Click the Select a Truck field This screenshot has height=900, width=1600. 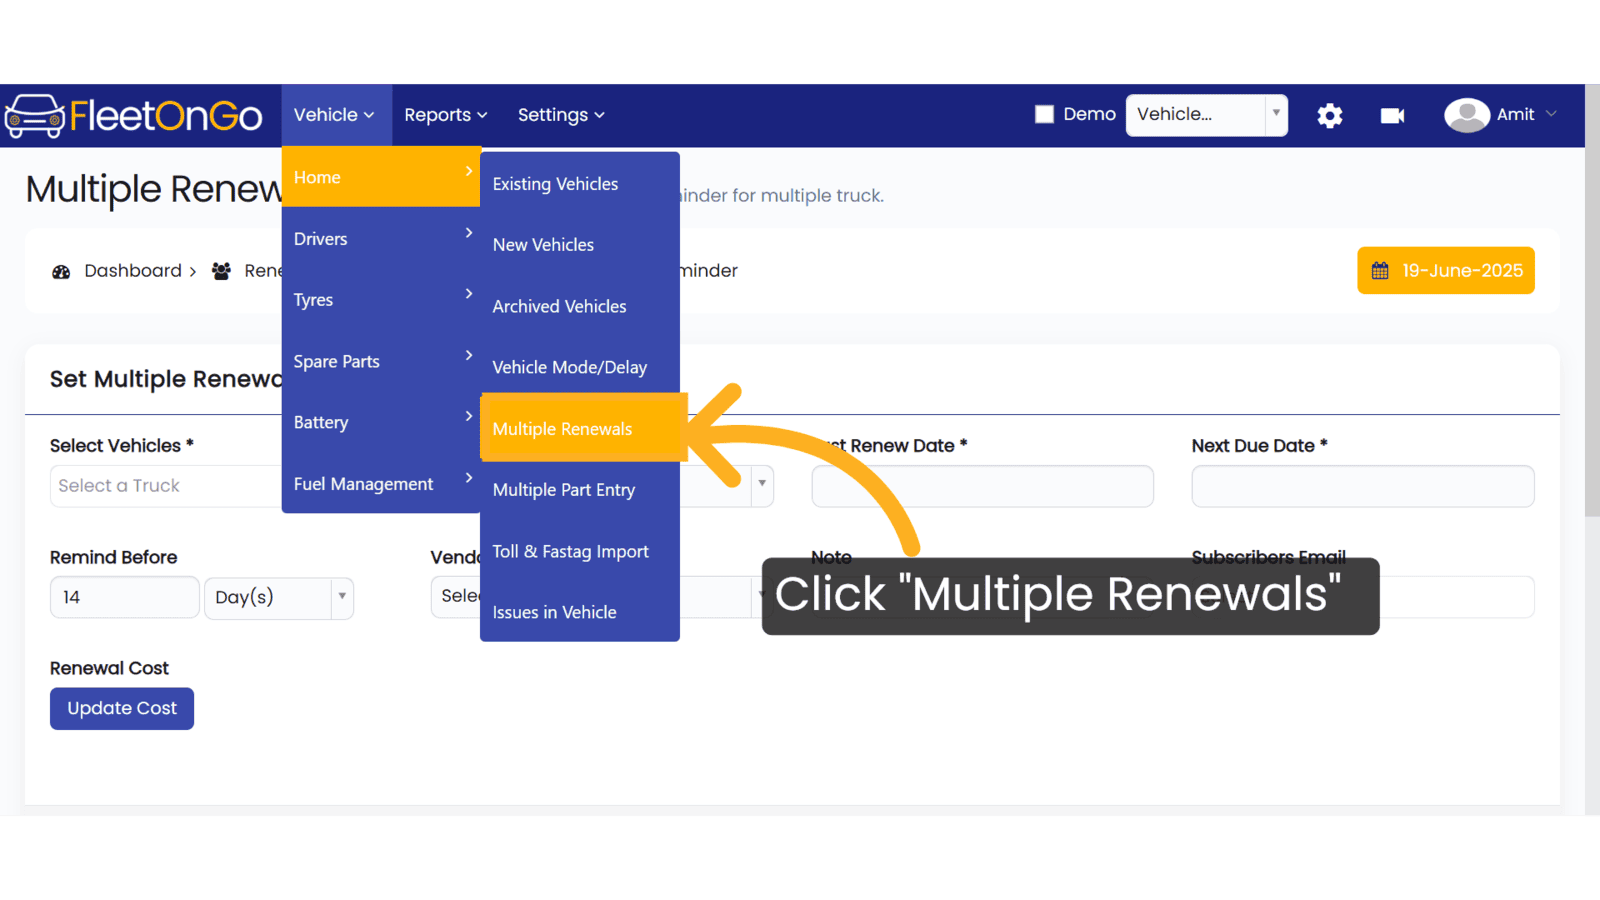point(166,486)
